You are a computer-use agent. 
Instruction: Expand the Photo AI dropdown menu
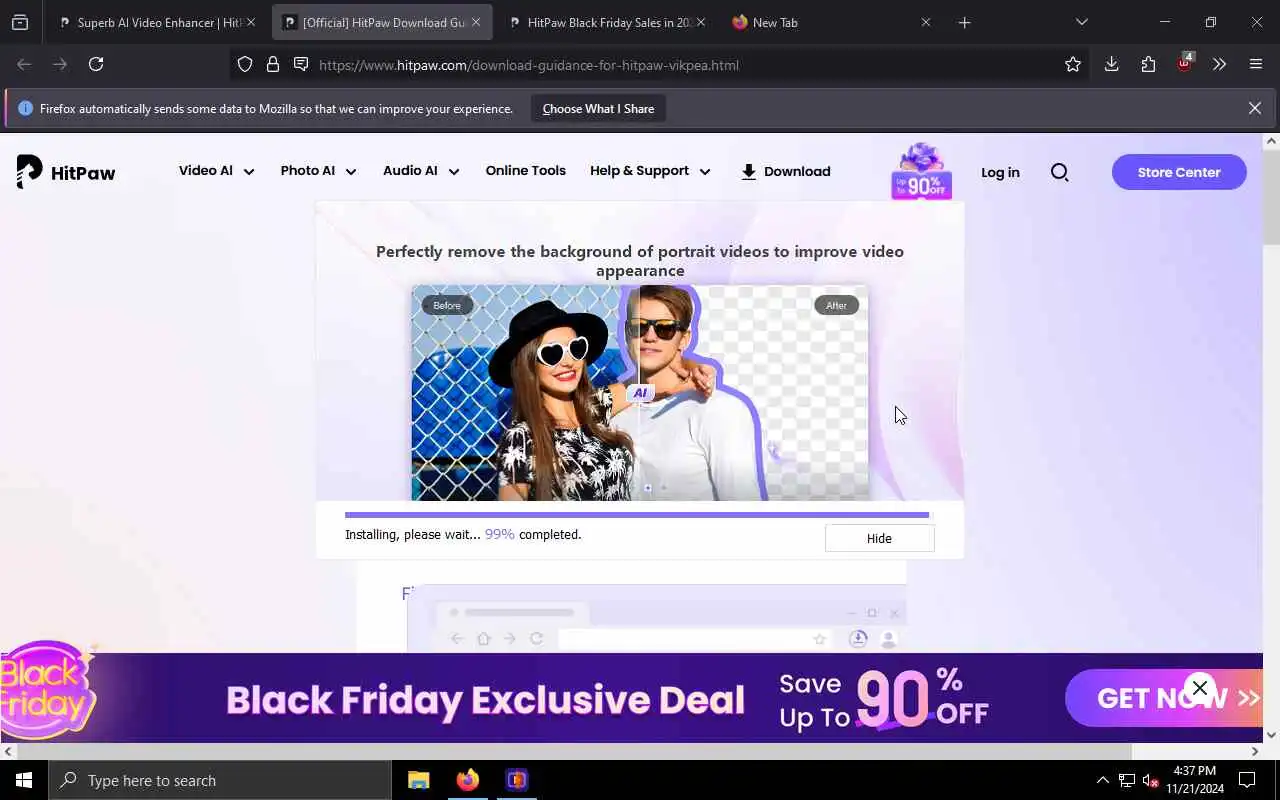coord(318,171)
